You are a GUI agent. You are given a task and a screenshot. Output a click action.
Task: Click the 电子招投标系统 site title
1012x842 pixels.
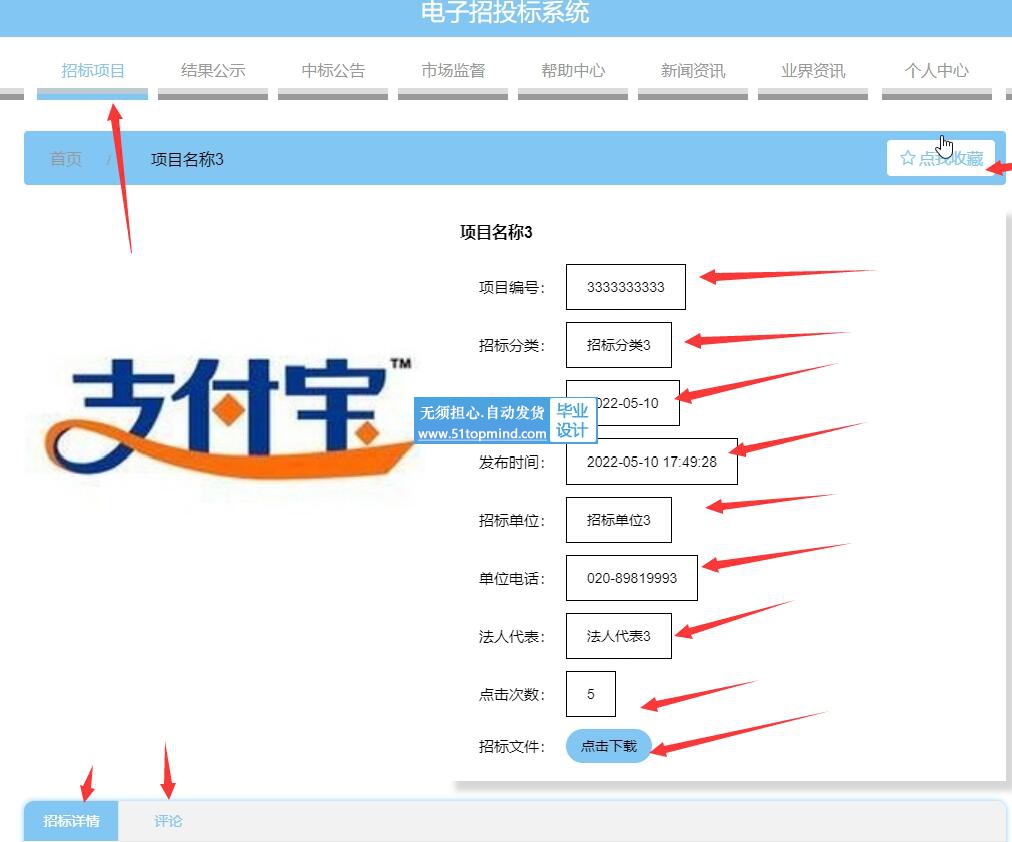pos(505,12)
